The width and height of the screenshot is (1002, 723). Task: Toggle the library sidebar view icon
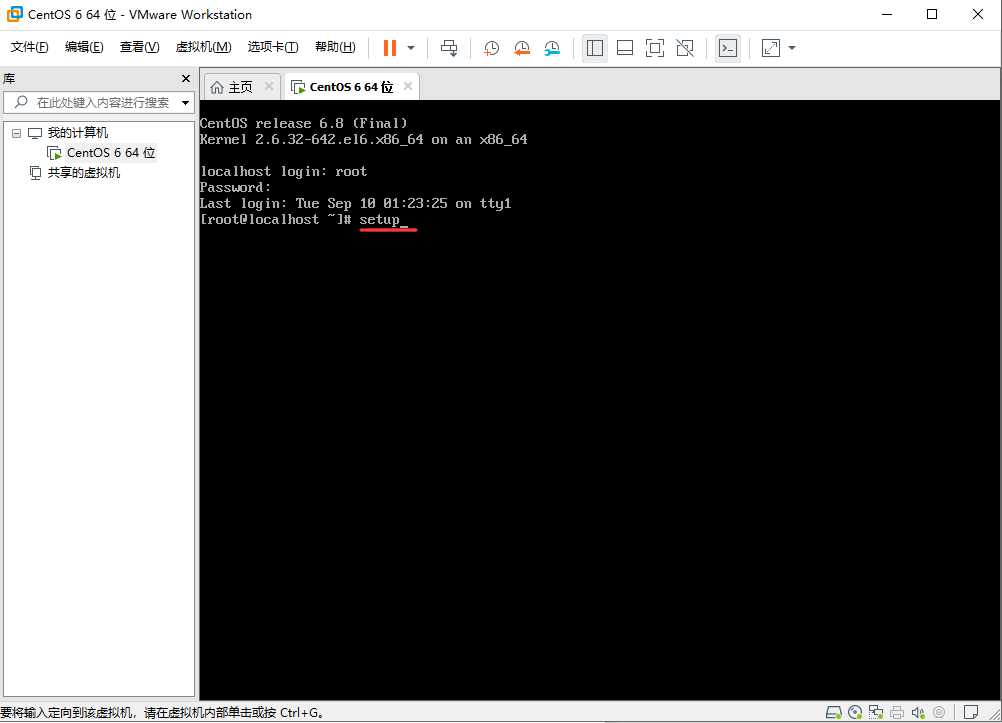[x=595, y=48]
